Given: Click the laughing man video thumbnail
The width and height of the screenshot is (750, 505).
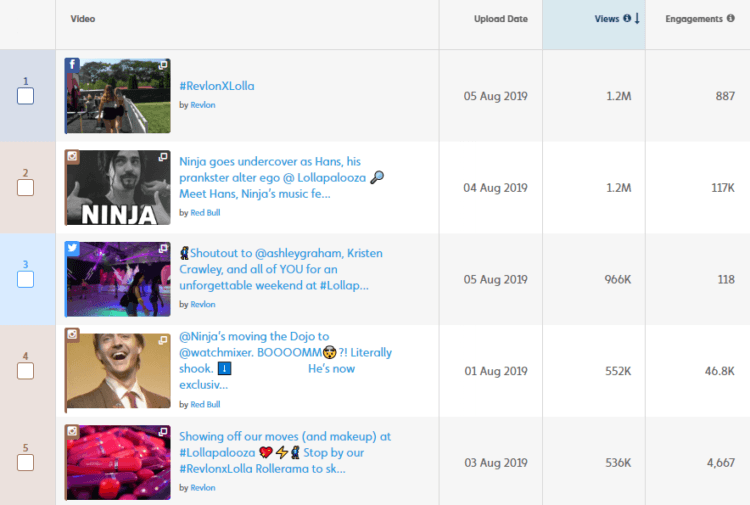Looking at the screenshot, I should (118, 371).
